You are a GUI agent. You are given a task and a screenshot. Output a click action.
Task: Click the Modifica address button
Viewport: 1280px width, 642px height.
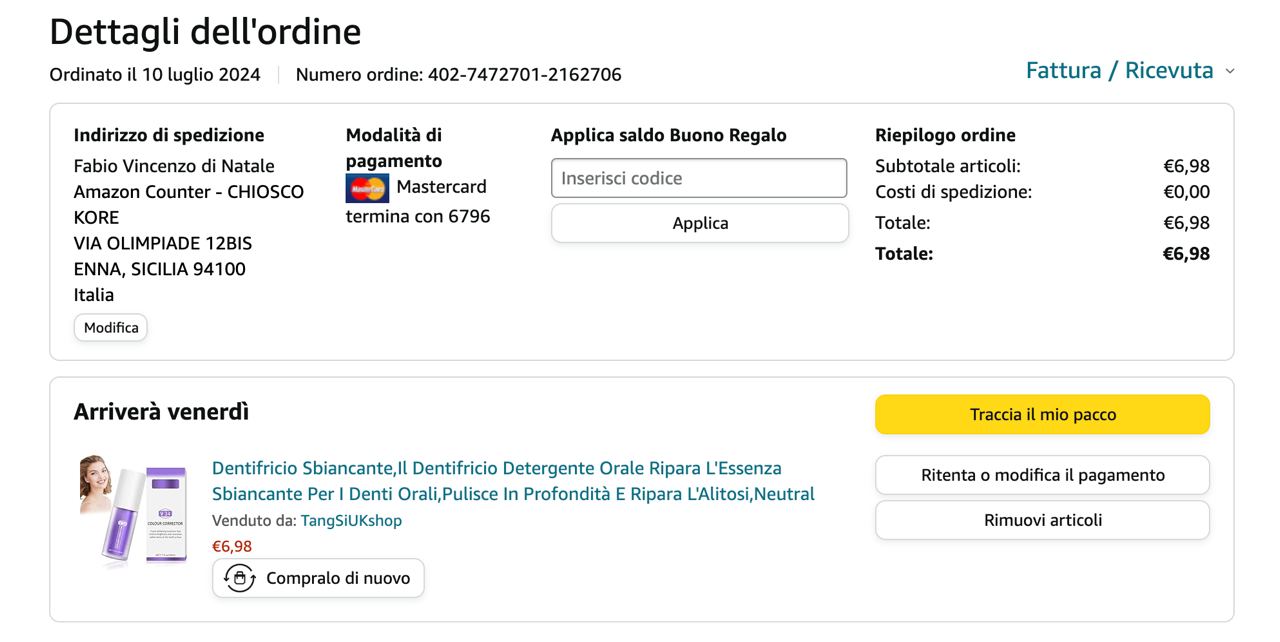tap(111, 327)
